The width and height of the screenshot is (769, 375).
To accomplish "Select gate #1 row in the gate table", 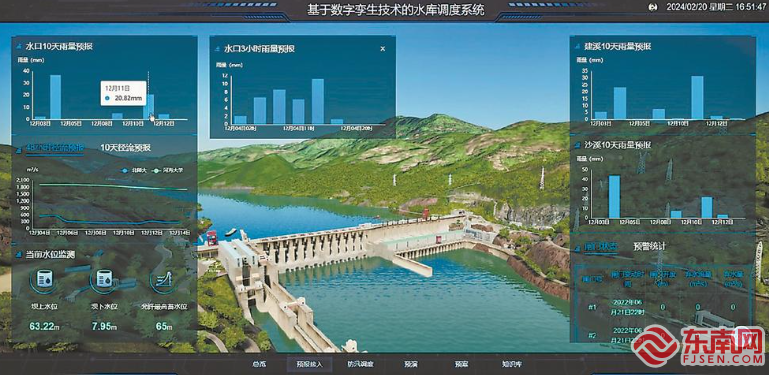I will click(662, 307).
